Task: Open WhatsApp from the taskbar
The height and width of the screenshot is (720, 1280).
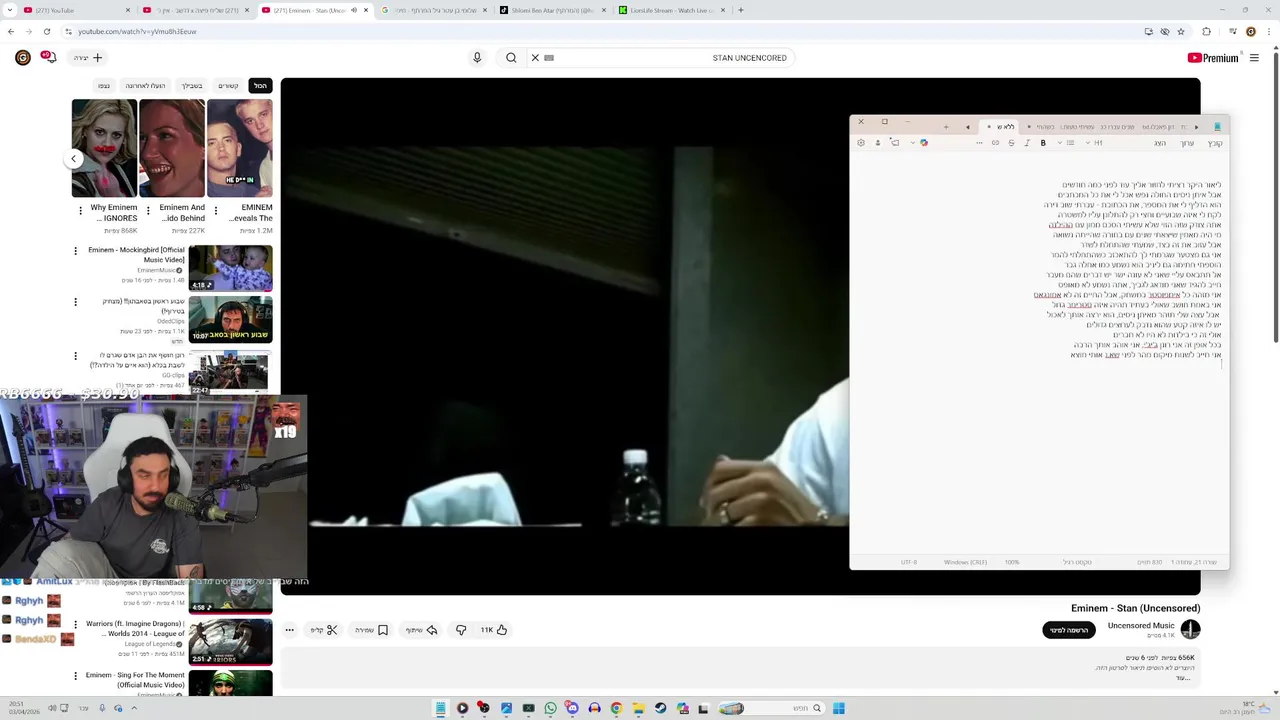Action: click(x=551, y=708)
